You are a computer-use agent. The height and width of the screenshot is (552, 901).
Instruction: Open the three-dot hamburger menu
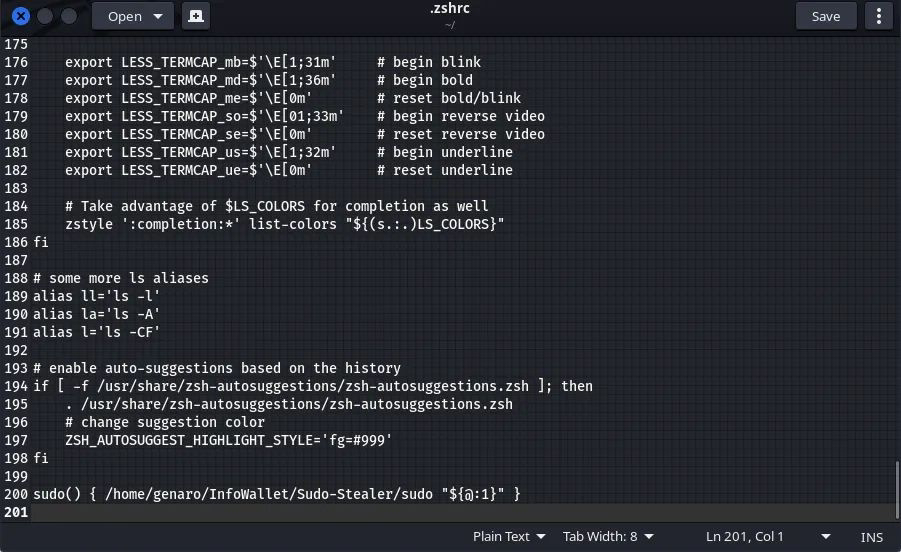coord(879,16)
